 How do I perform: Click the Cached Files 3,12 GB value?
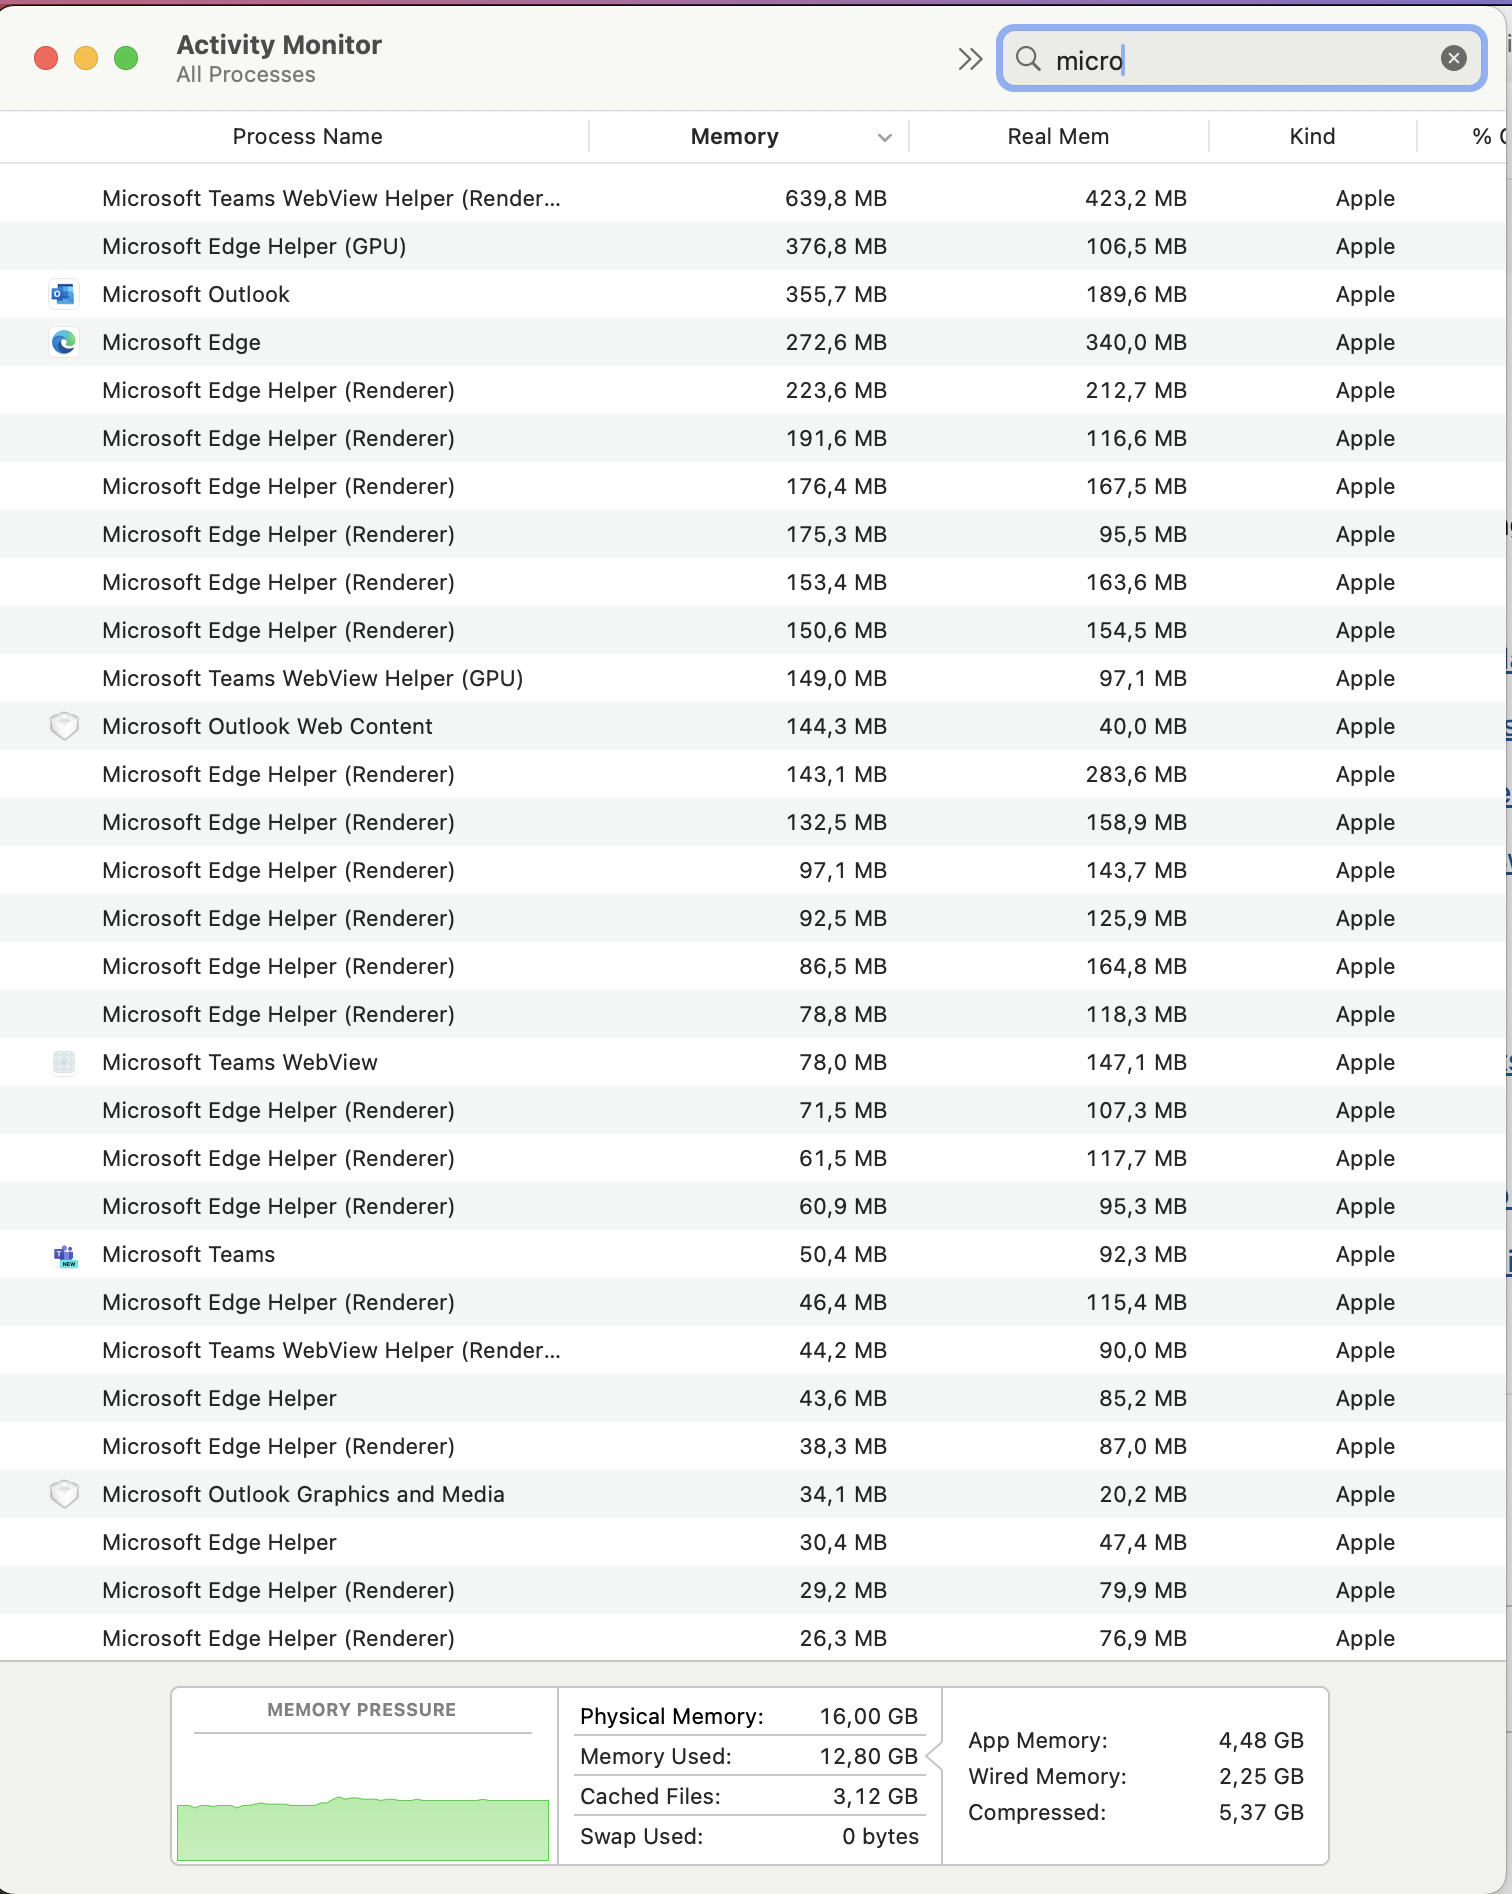[875, 1796]
